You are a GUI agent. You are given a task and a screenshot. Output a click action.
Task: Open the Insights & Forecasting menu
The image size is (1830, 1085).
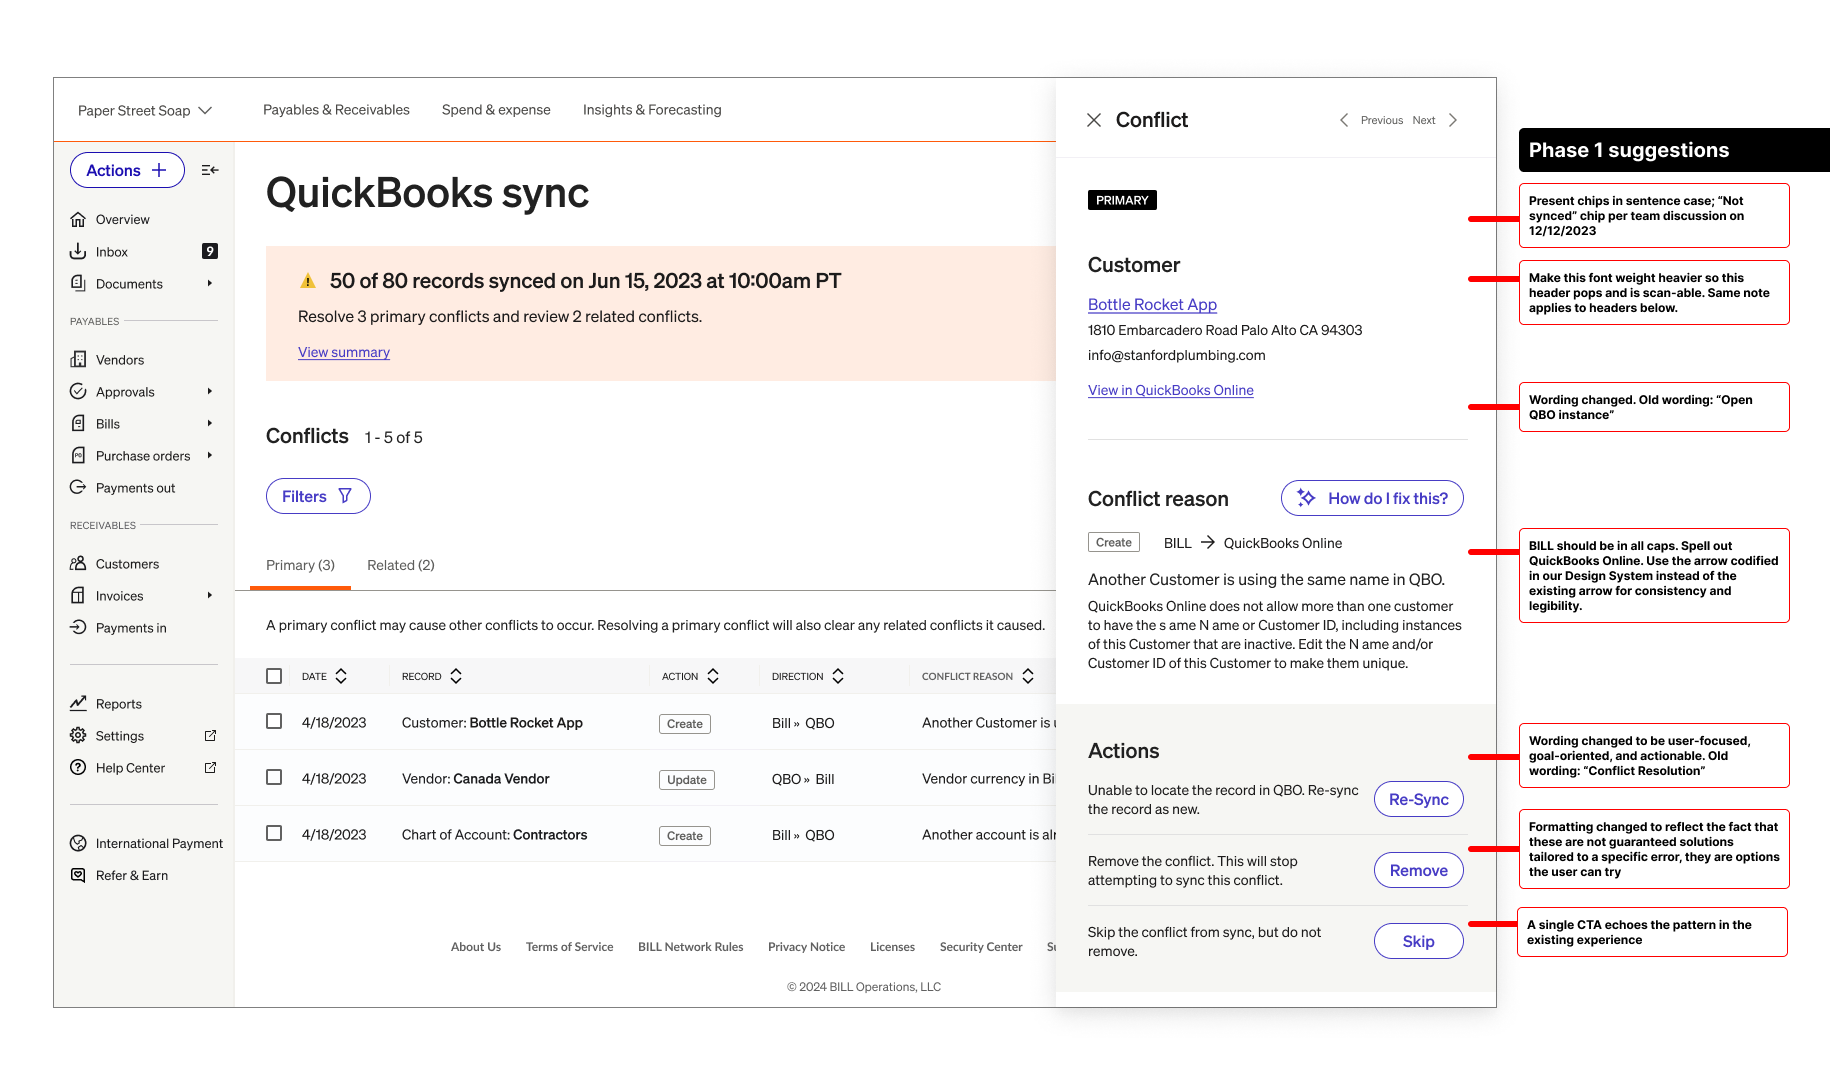click(x=652, y=110)
